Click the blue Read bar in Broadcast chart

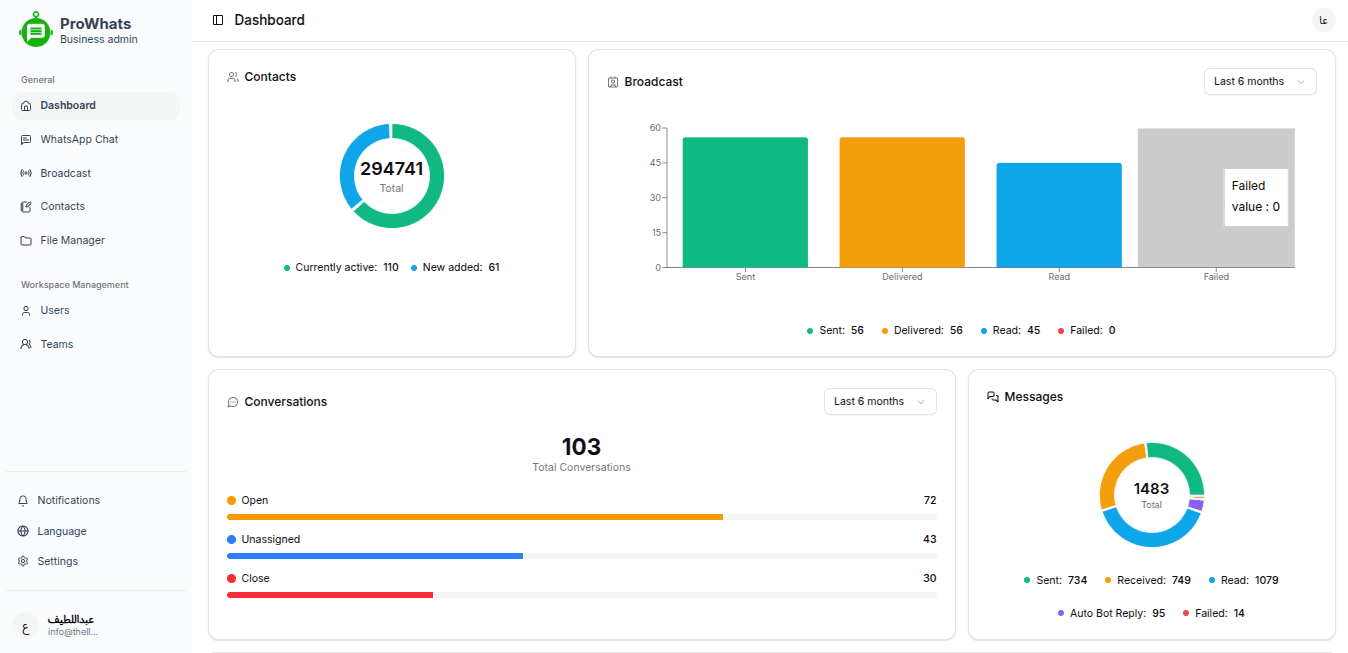pos(1058,215)
